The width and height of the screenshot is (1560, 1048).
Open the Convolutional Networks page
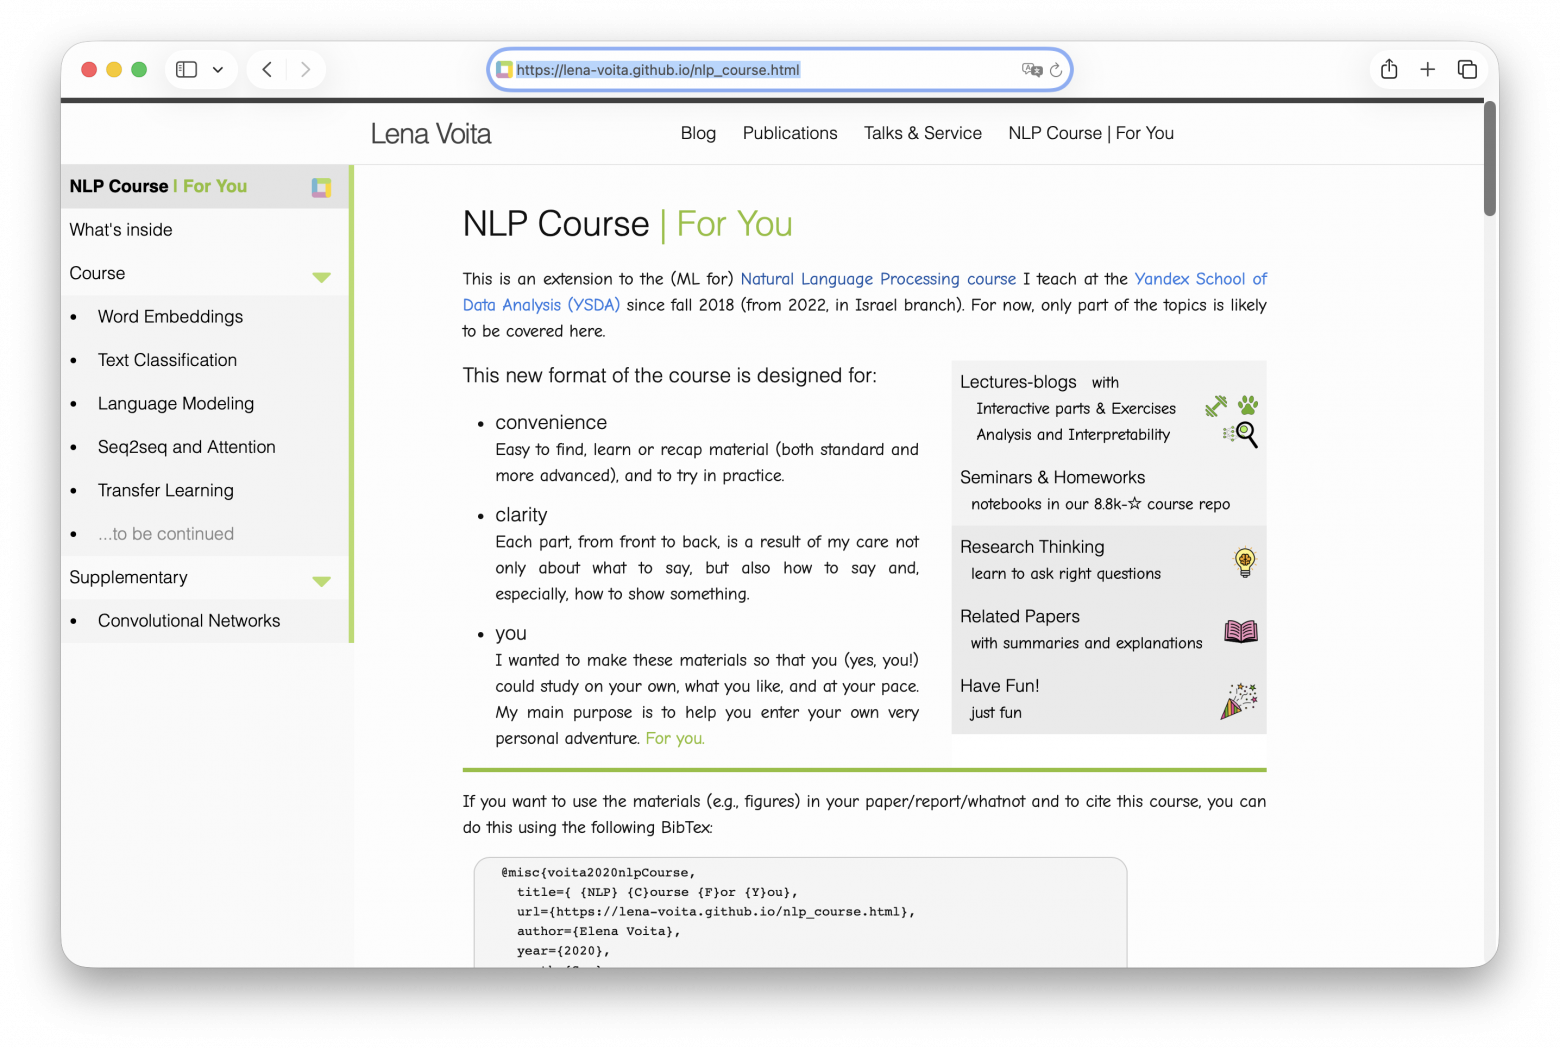tap(189, 621)
